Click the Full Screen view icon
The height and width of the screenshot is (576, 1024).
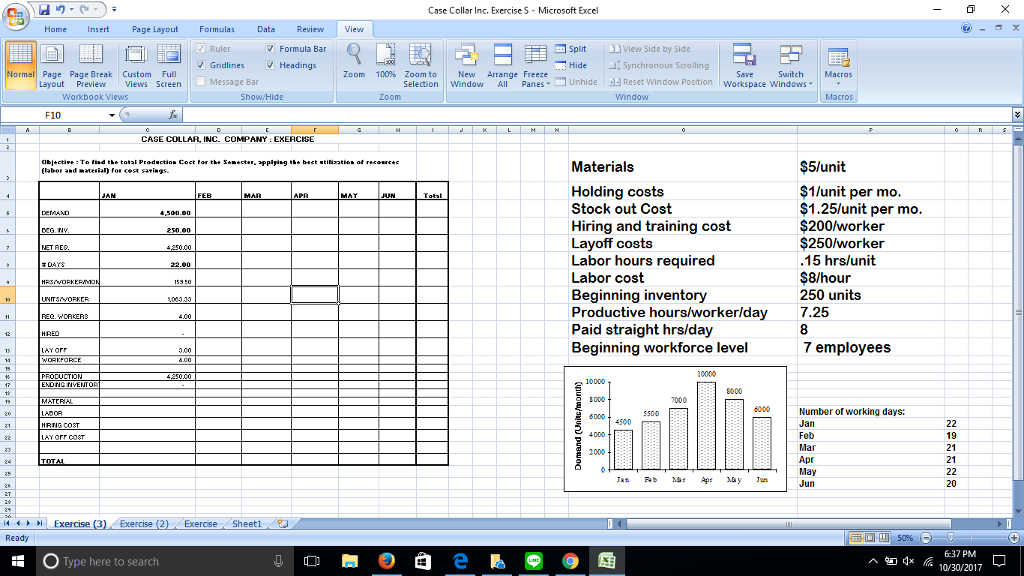tap(169, 62)
